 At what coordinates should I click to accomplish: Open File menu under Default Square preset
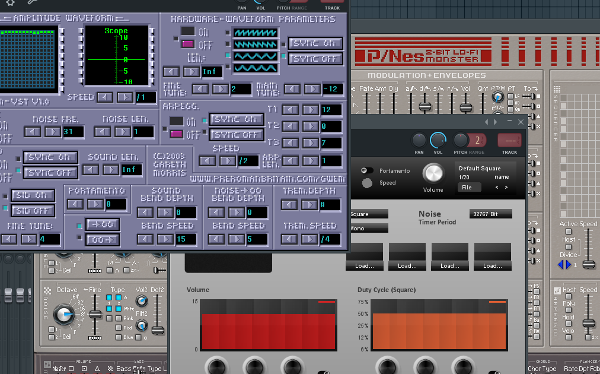point(469,187)
